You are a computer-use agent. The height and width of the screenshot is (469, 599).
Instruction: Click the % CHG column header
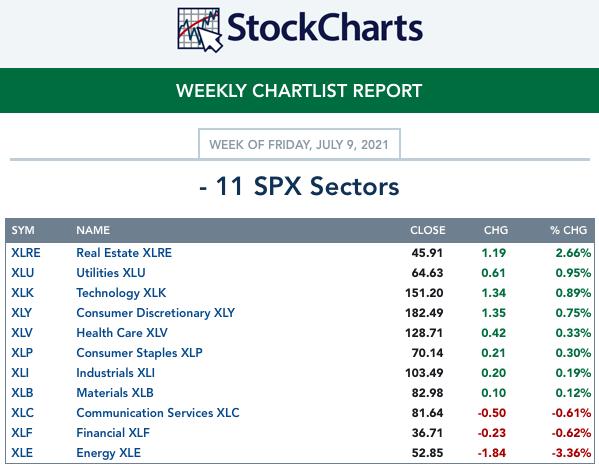[x=568, y=230]
